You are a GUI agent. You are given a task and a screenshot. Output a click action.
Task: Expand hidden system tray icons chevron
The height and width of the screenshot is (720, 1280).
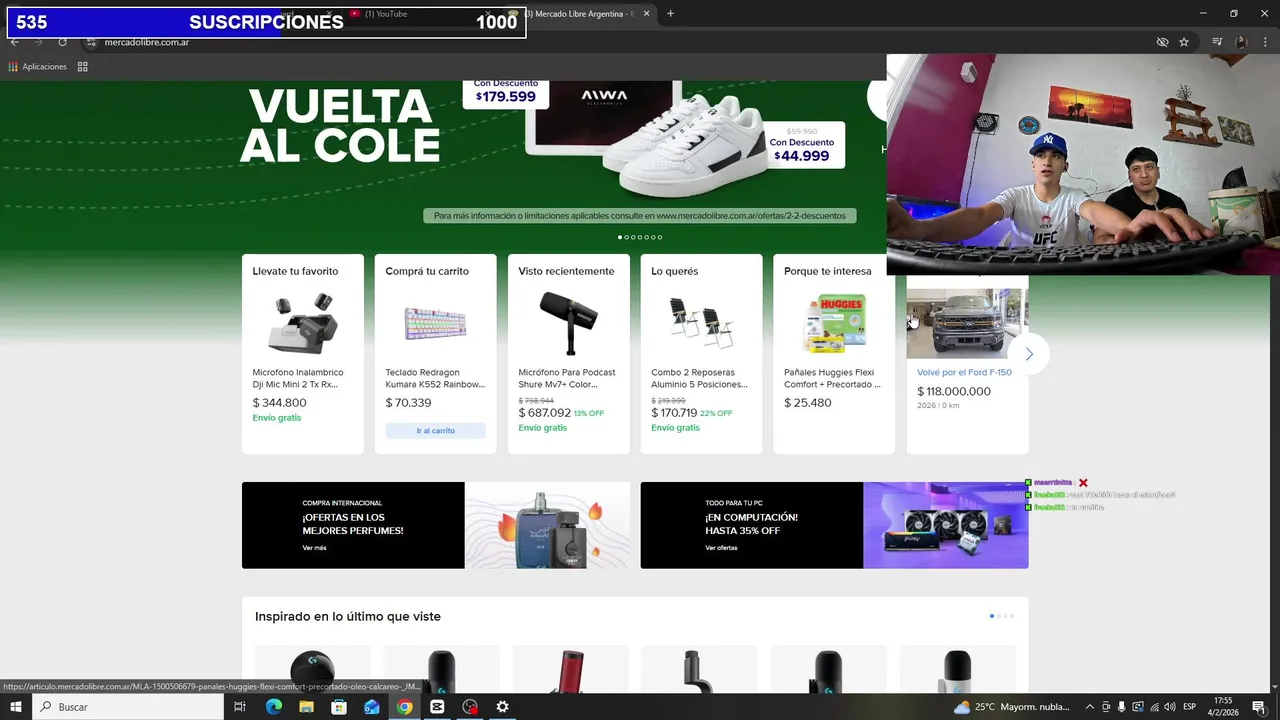click(1089, 707)
